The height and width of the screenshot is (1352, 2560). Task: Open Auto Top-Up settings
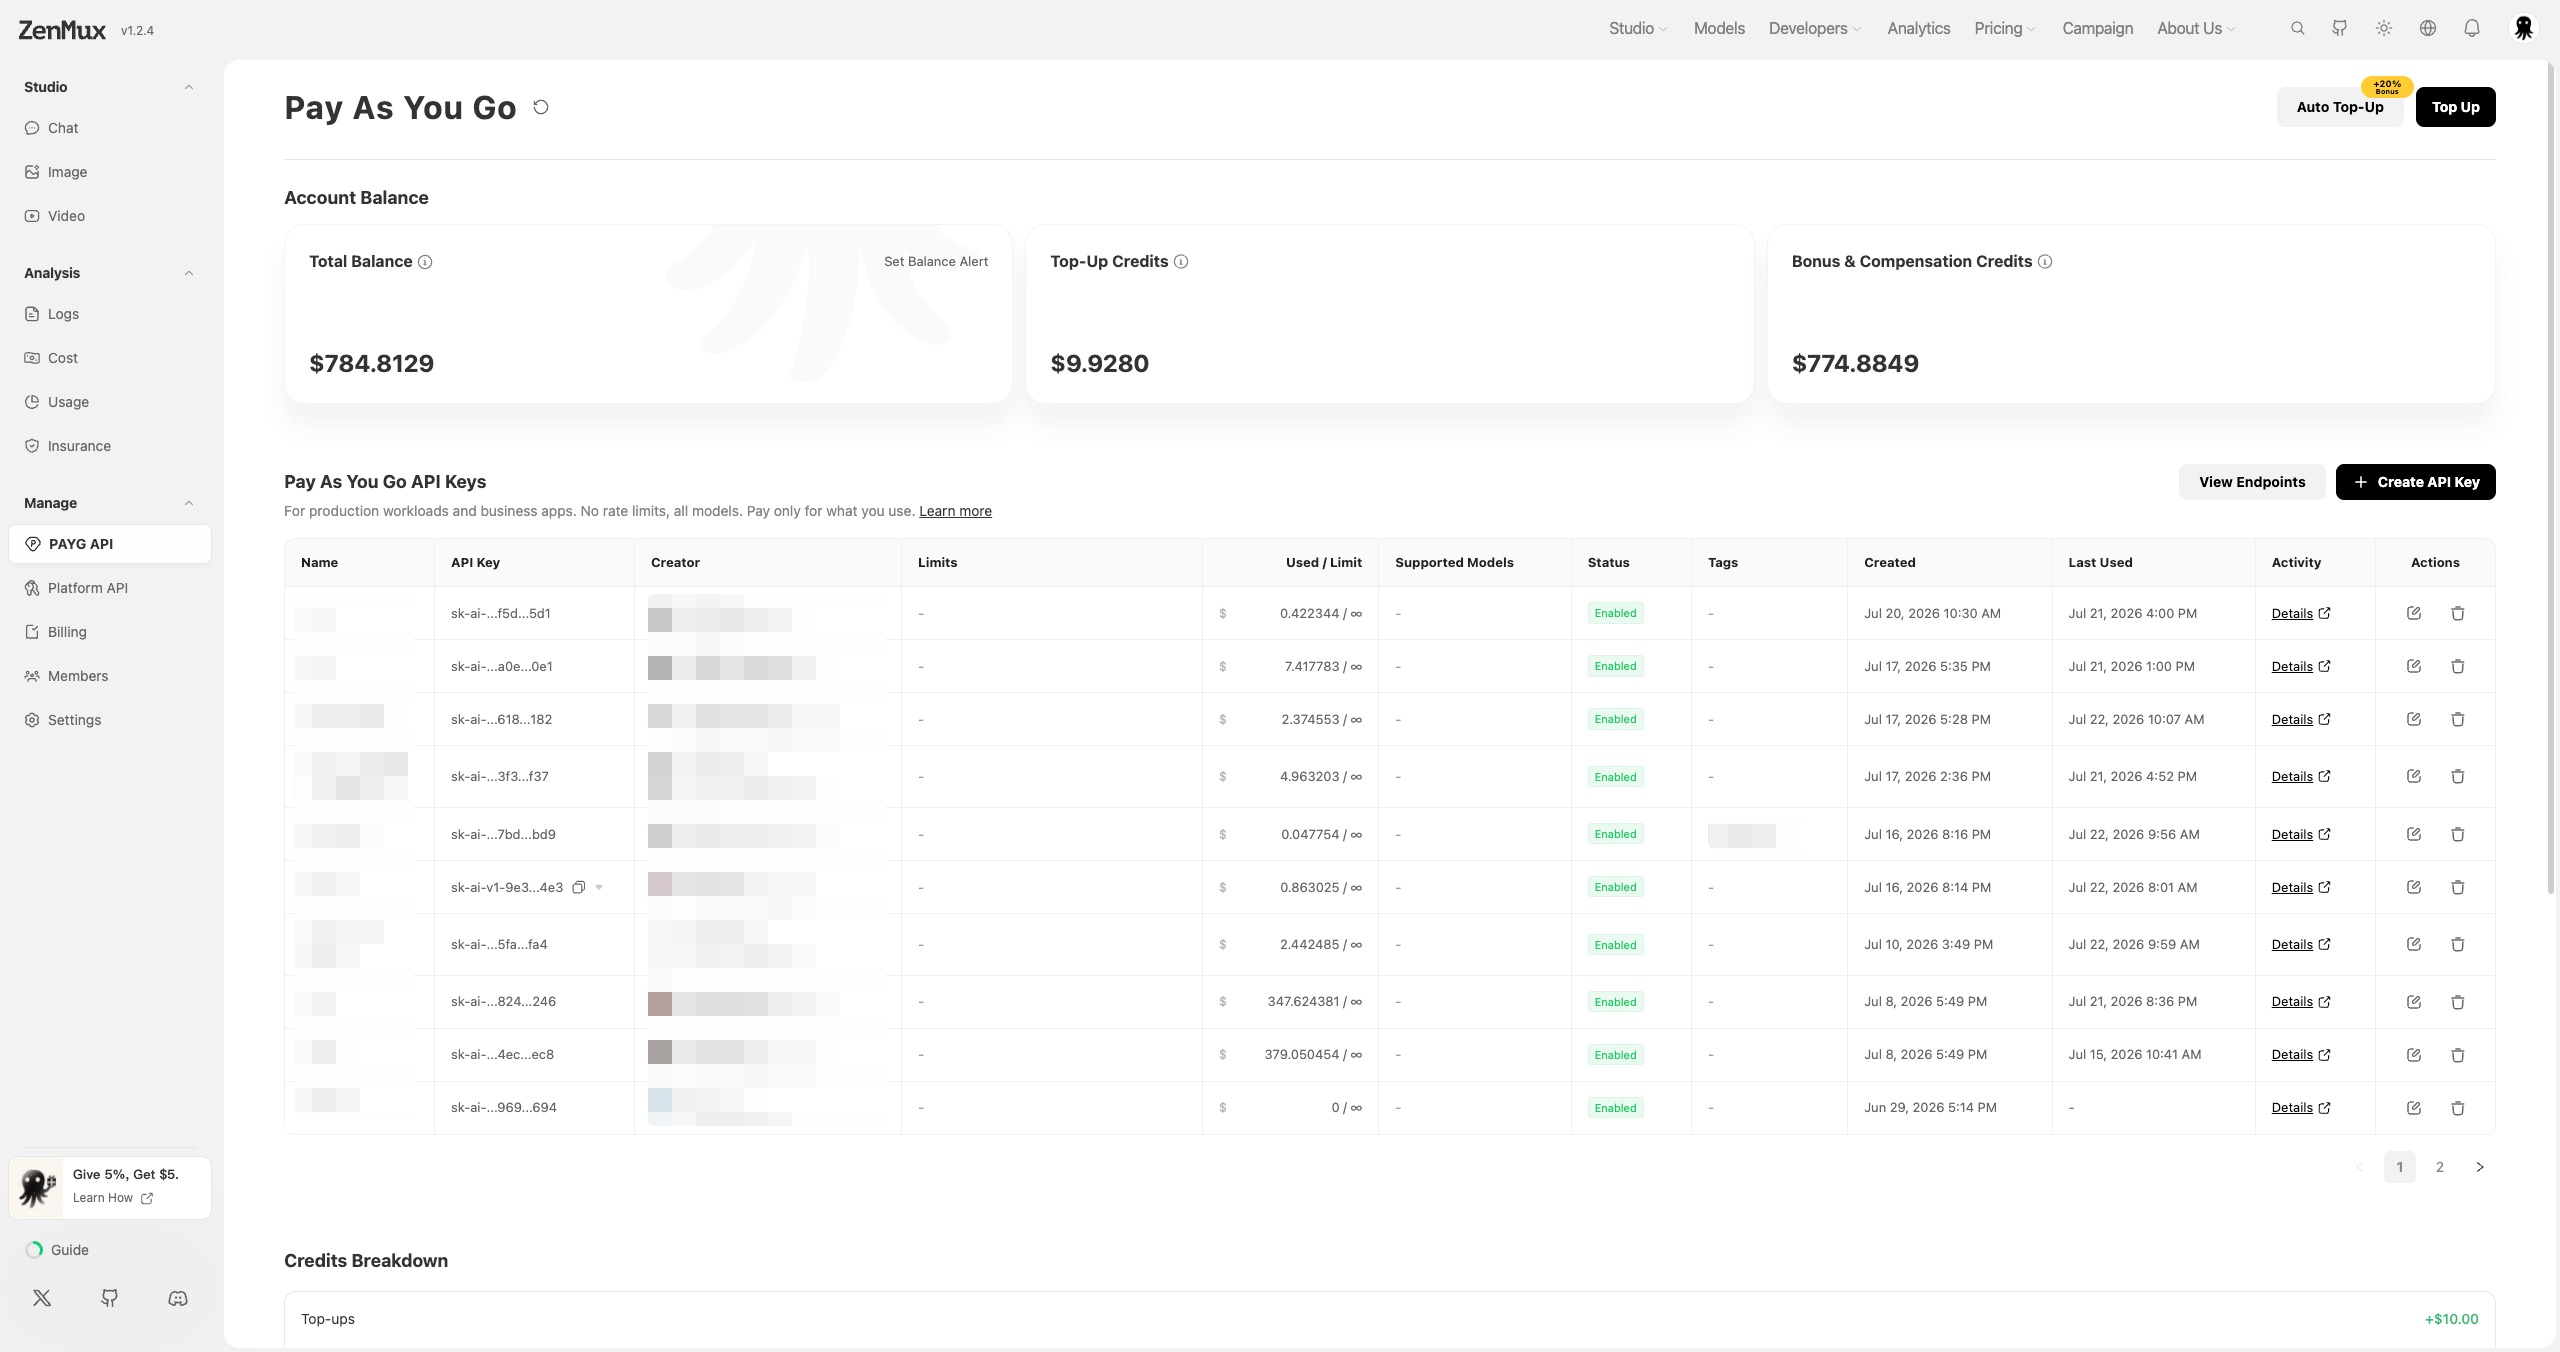[x=2340, y=107]
